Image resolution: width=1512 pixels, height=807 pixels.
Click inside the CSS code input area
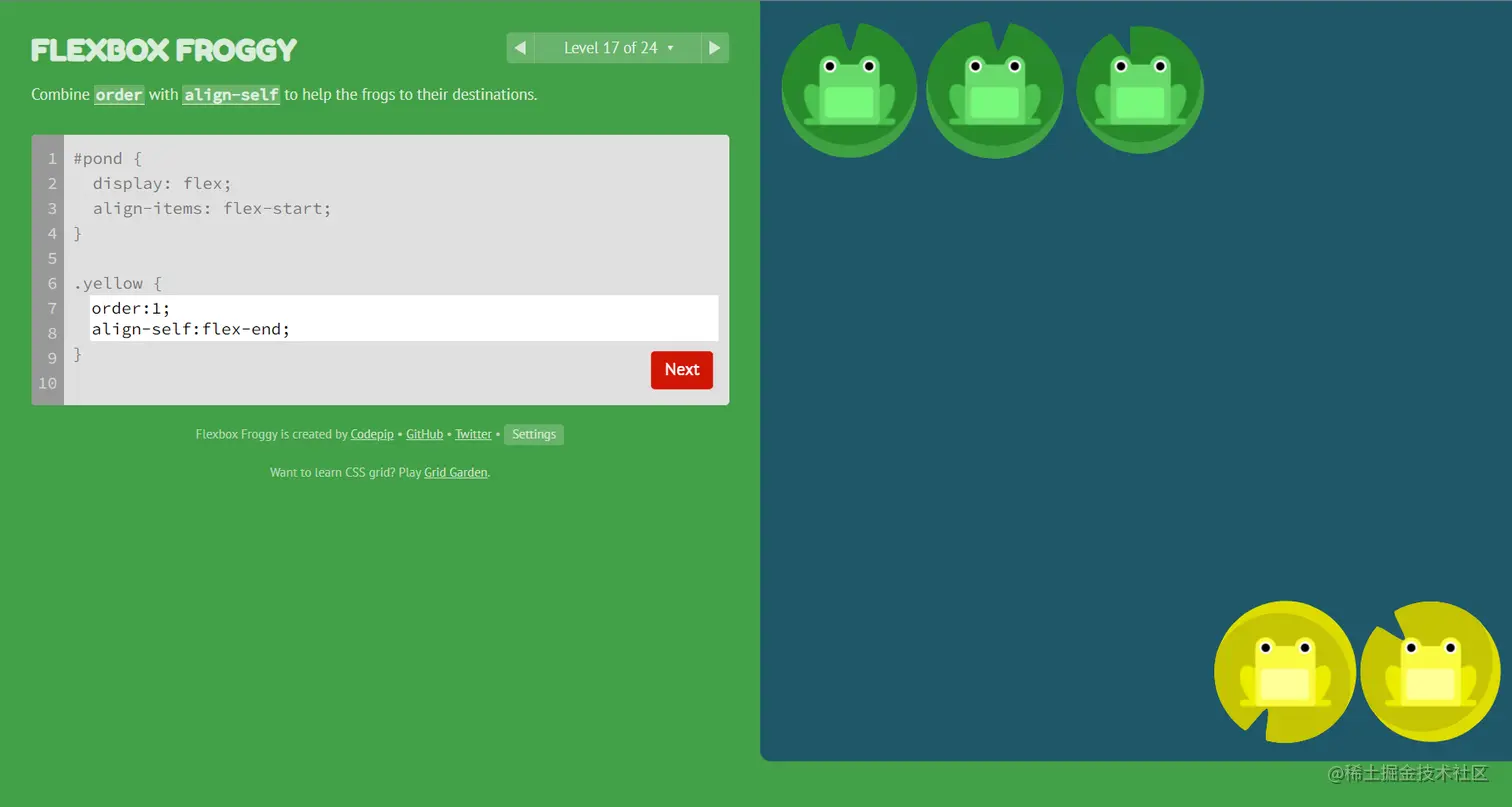click(x=404, y=318)
